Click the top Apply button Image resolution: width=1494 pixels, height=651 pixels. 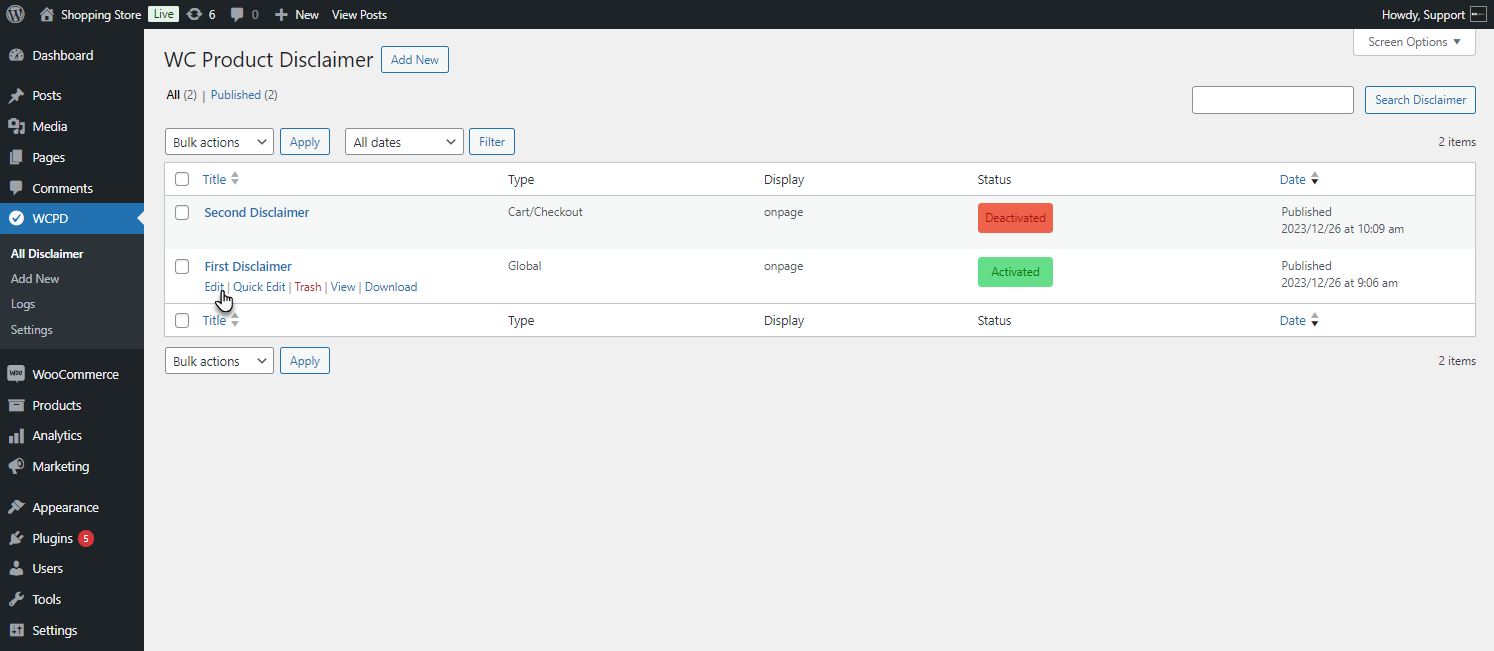click(305, 142)
